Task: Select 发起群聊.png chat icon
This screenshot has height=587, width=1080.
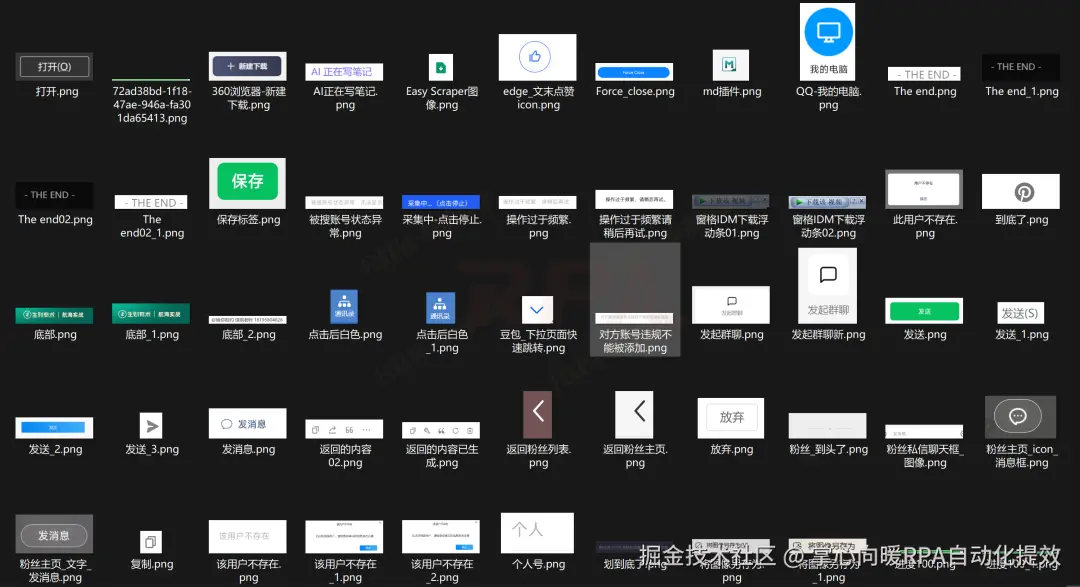Action: (x=731, y=305)
